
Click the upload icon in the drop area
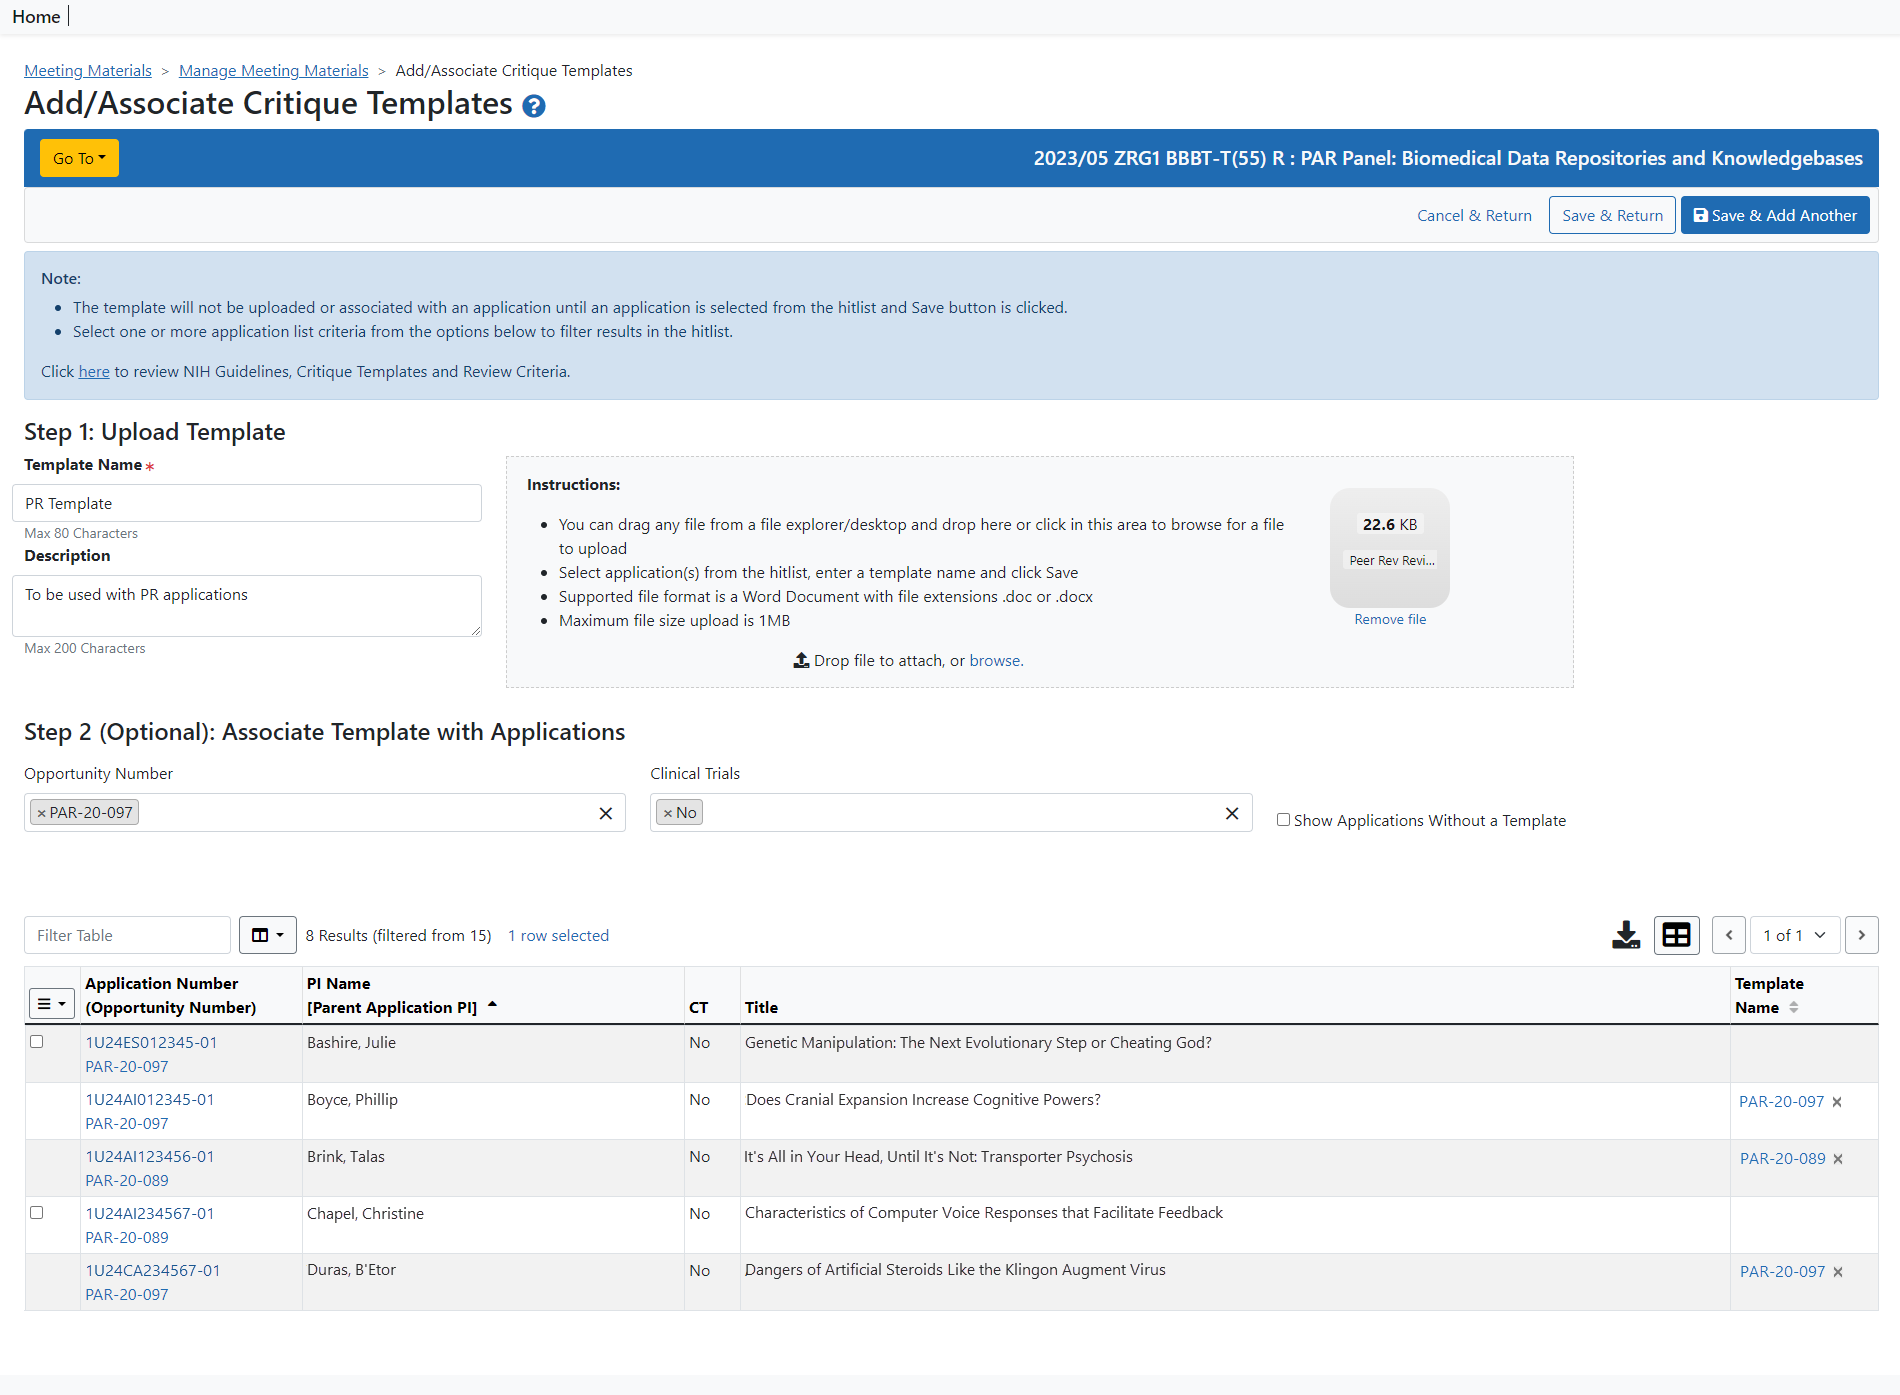click(801, 660)
